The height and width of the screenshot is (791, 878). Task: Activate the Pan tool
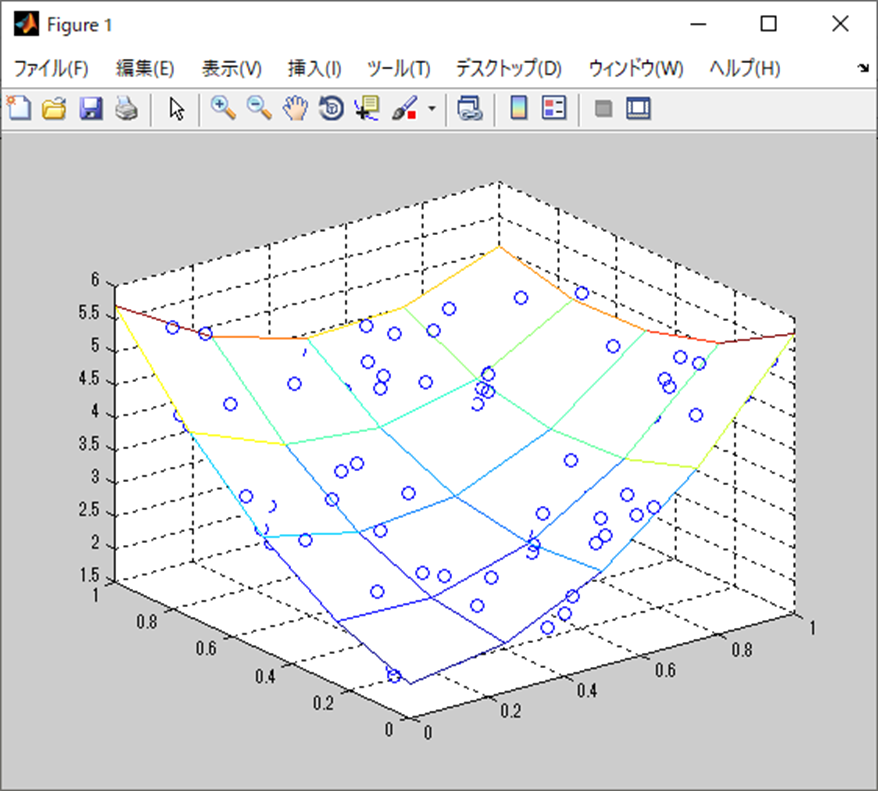click(294, 108)
